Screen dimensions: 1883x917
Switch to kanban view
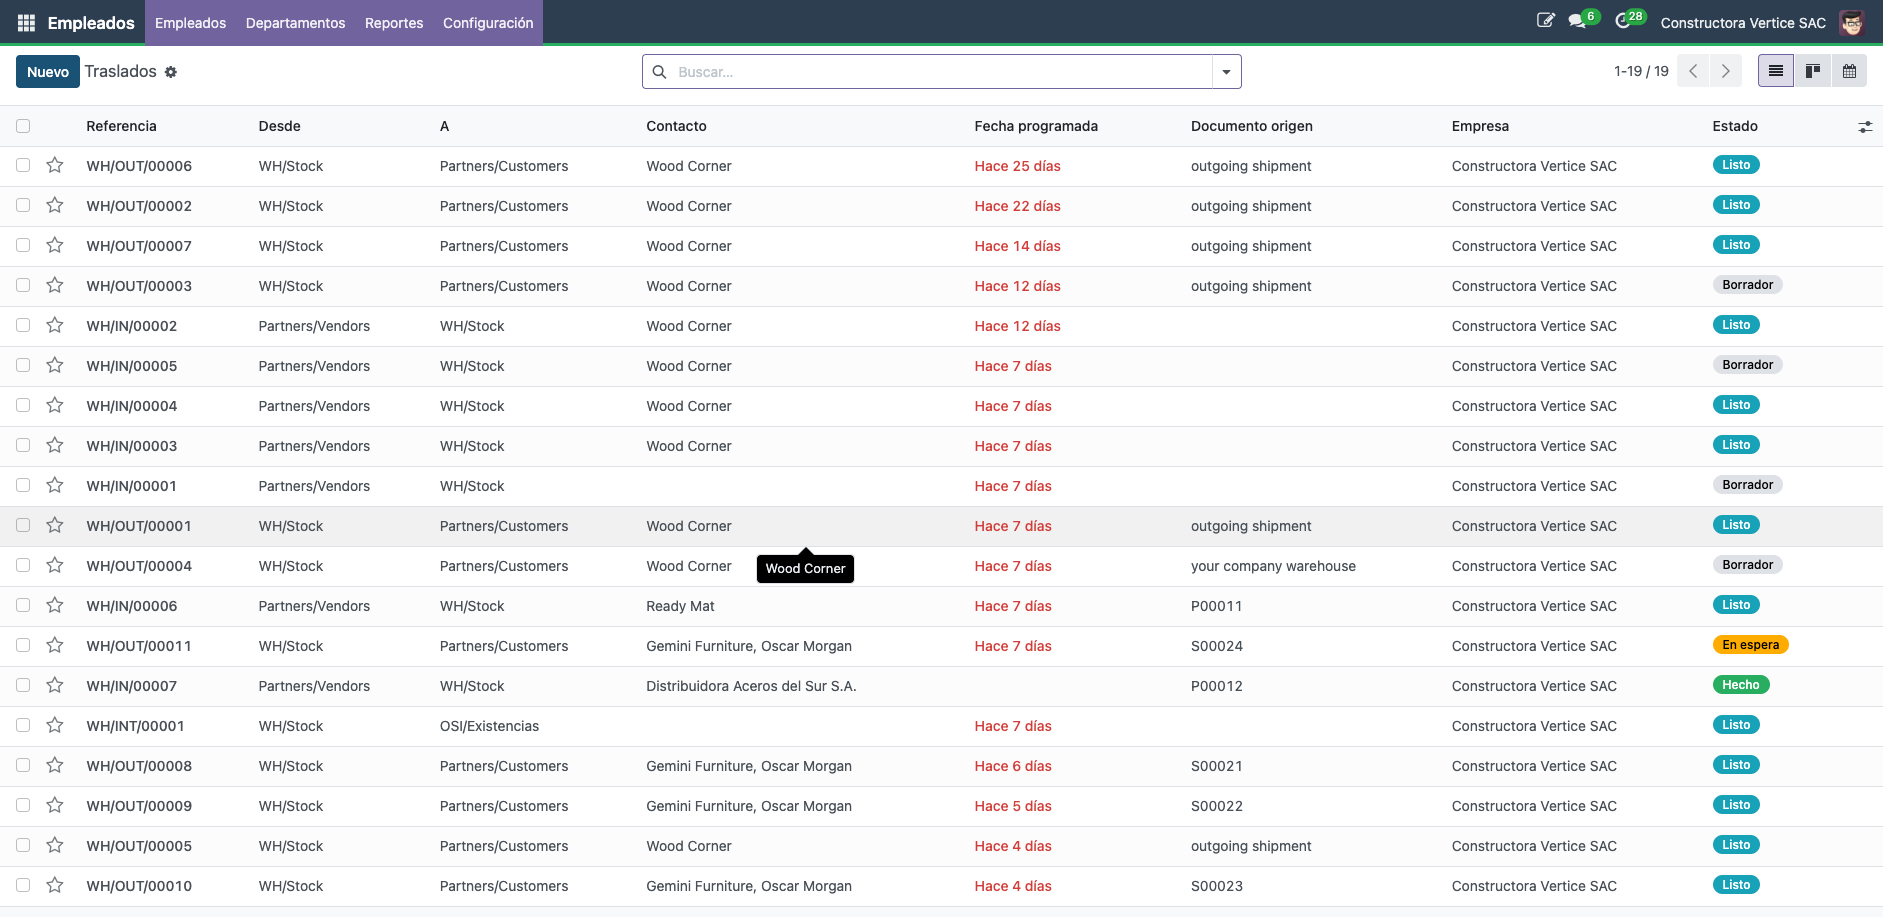point(1812,71)
